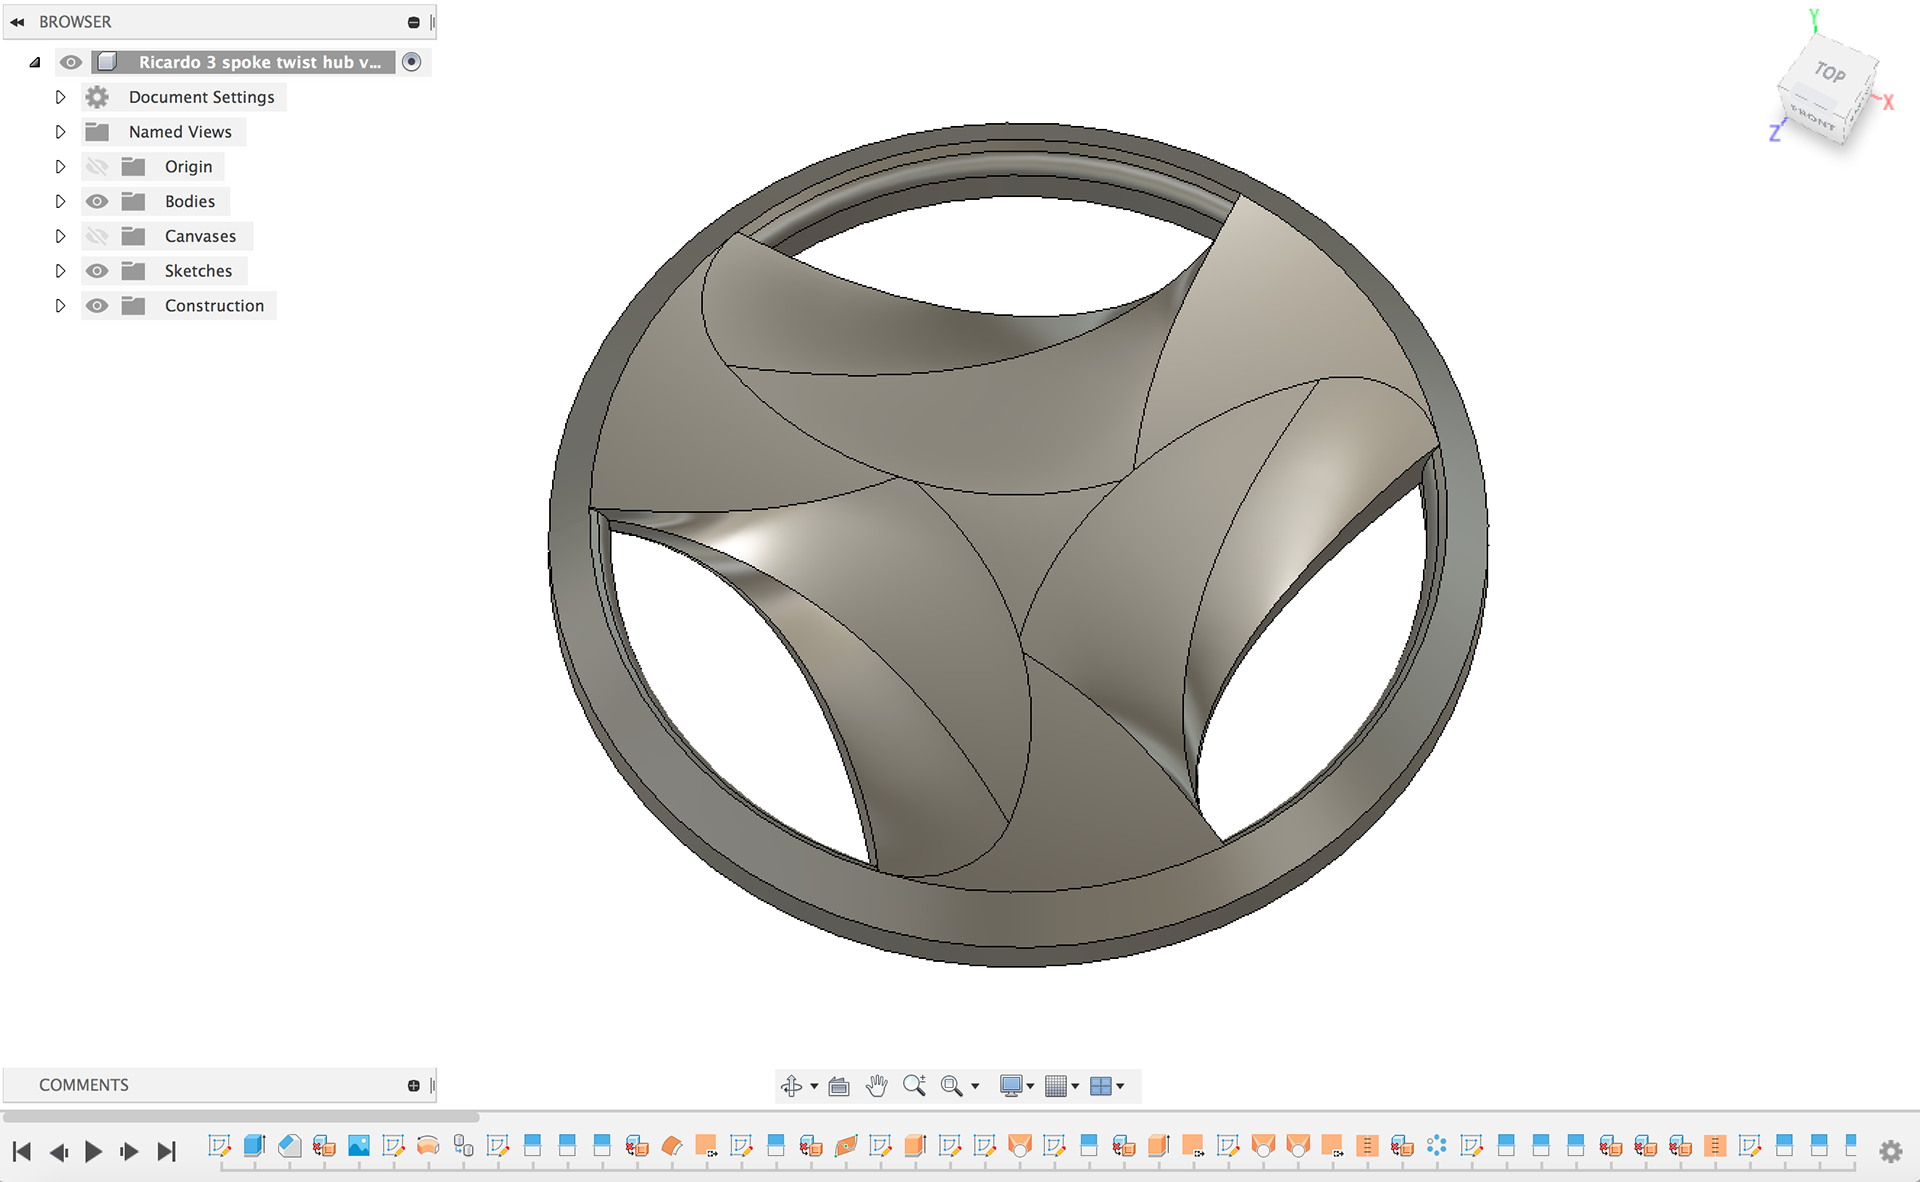This screenshot has height=1182, width=1920.
Task: Minimize the Browser panel with the round button
Action: tap(413, 22)
